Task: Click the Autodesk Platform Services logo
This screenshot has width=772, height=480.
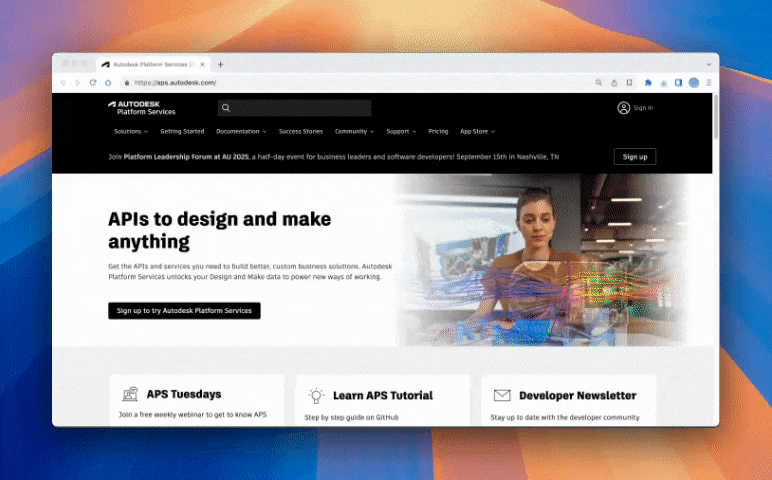Action: tap(141, 108)
